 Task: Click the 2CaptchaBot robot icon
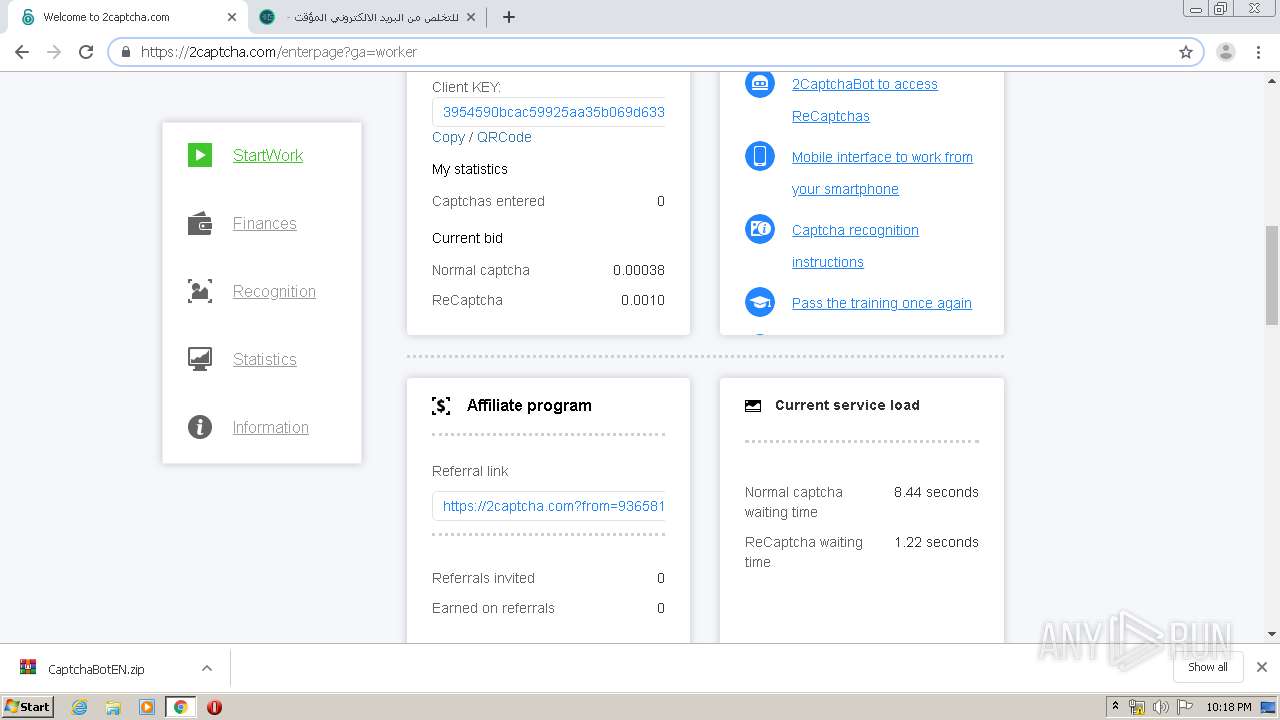760,83
